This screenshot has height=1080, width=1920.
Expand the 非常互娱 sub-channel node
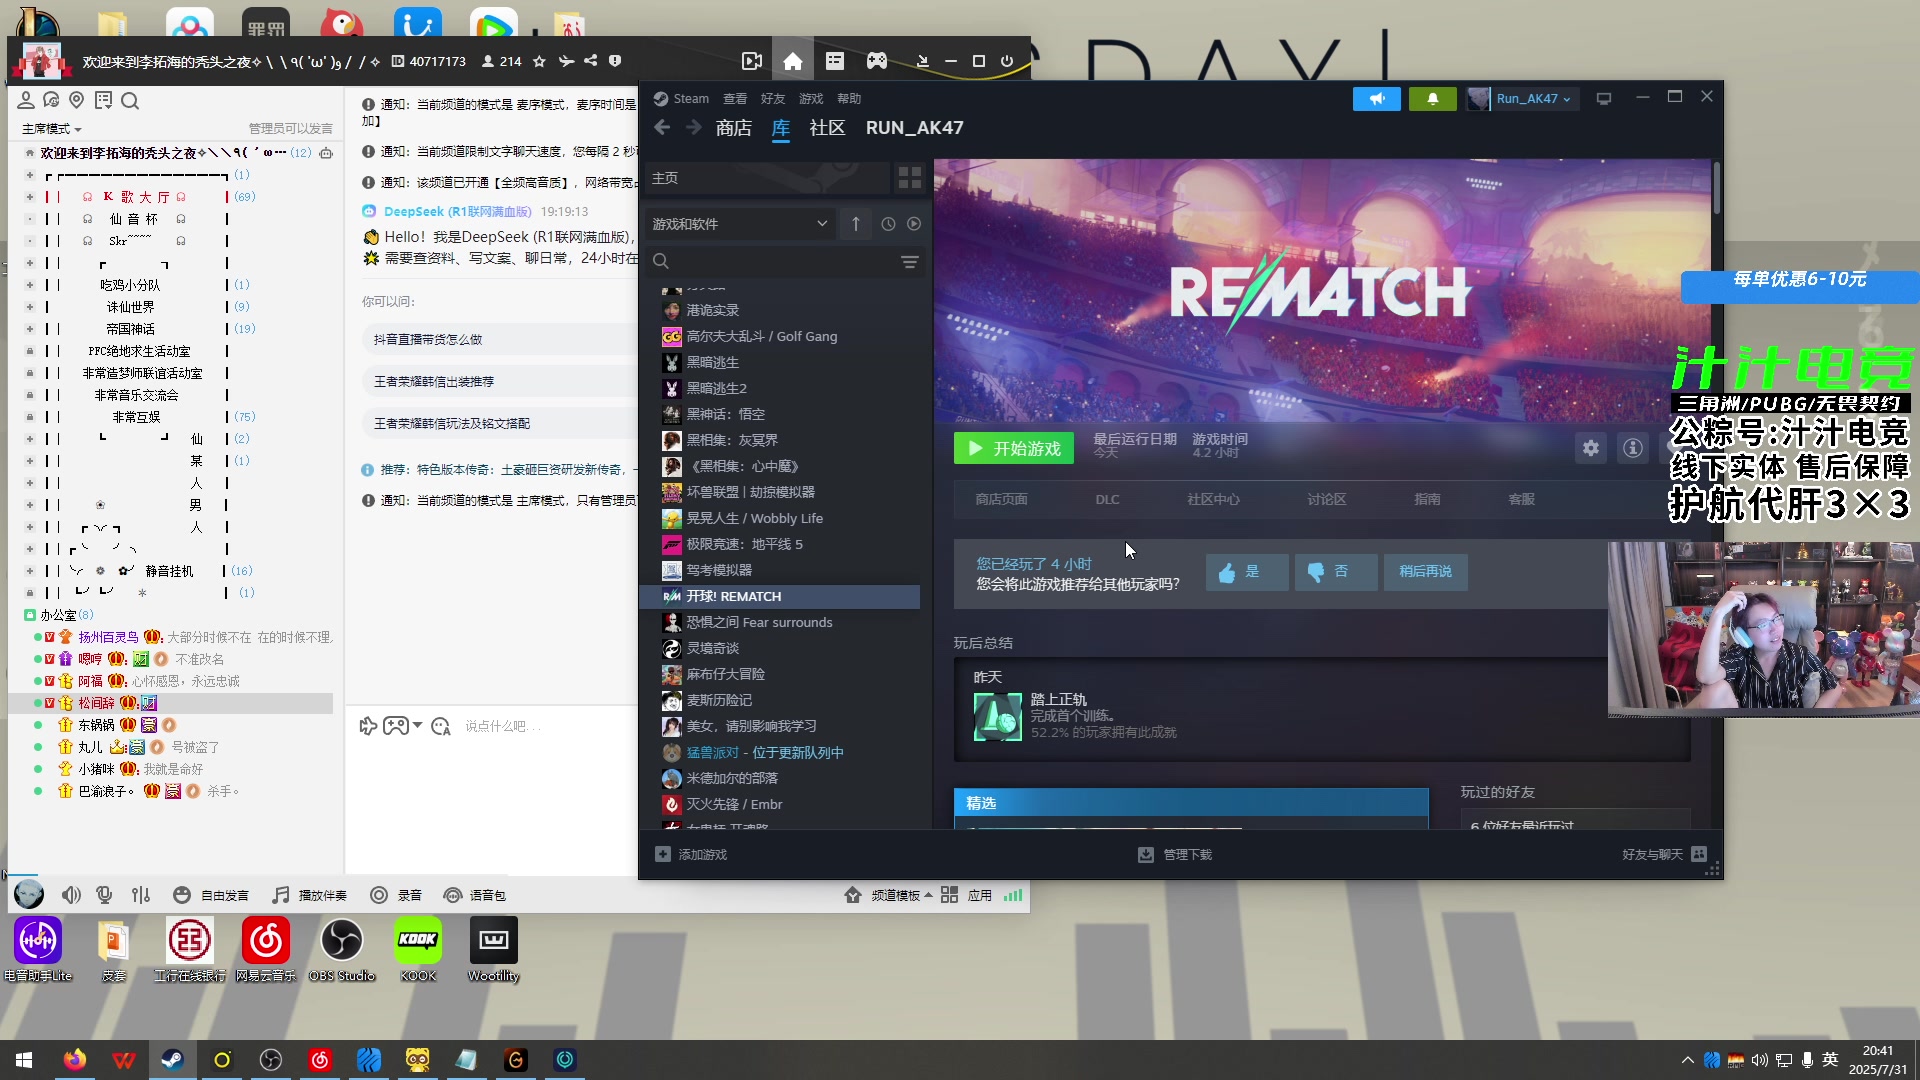click(30, 417)
